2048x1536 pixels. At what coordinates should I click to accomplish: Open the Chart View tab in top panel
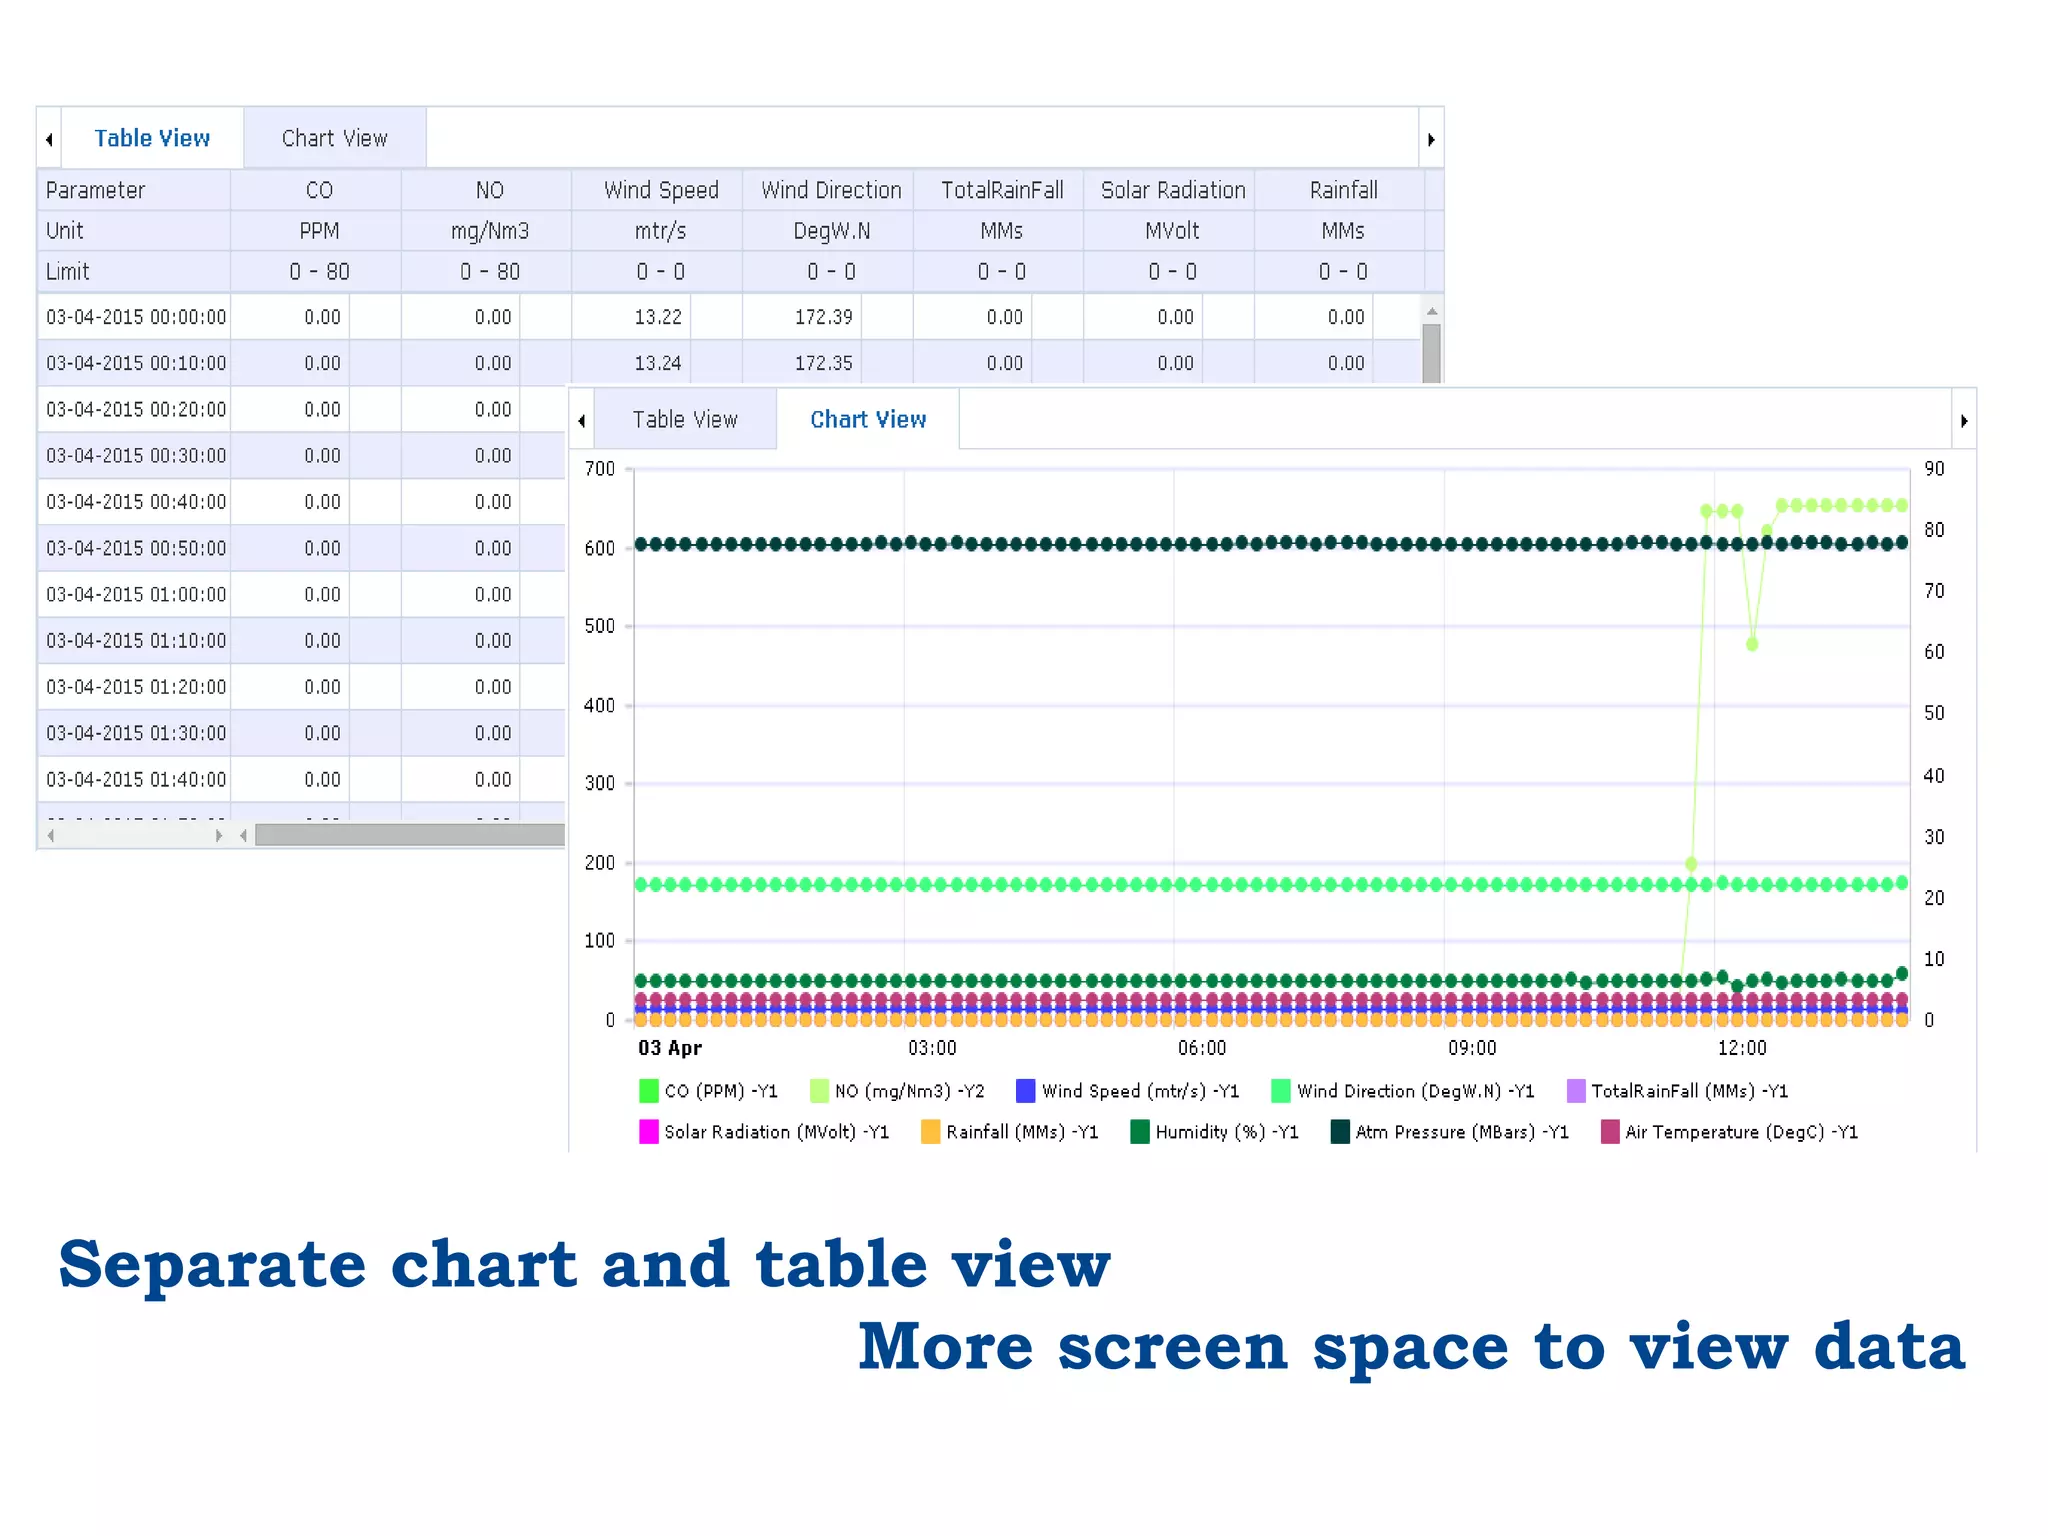tap(334, 138)
